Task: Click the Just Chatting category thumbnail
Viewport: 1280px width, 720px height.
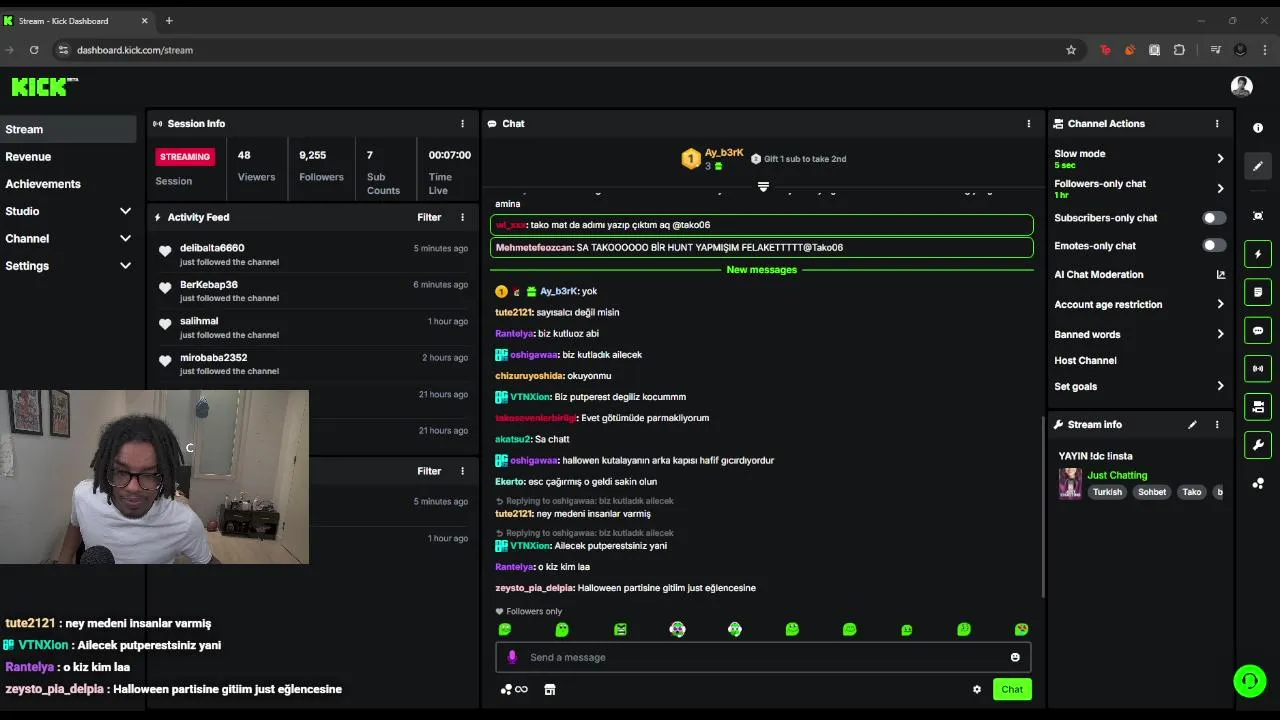Action: [x=1070, y=483]
